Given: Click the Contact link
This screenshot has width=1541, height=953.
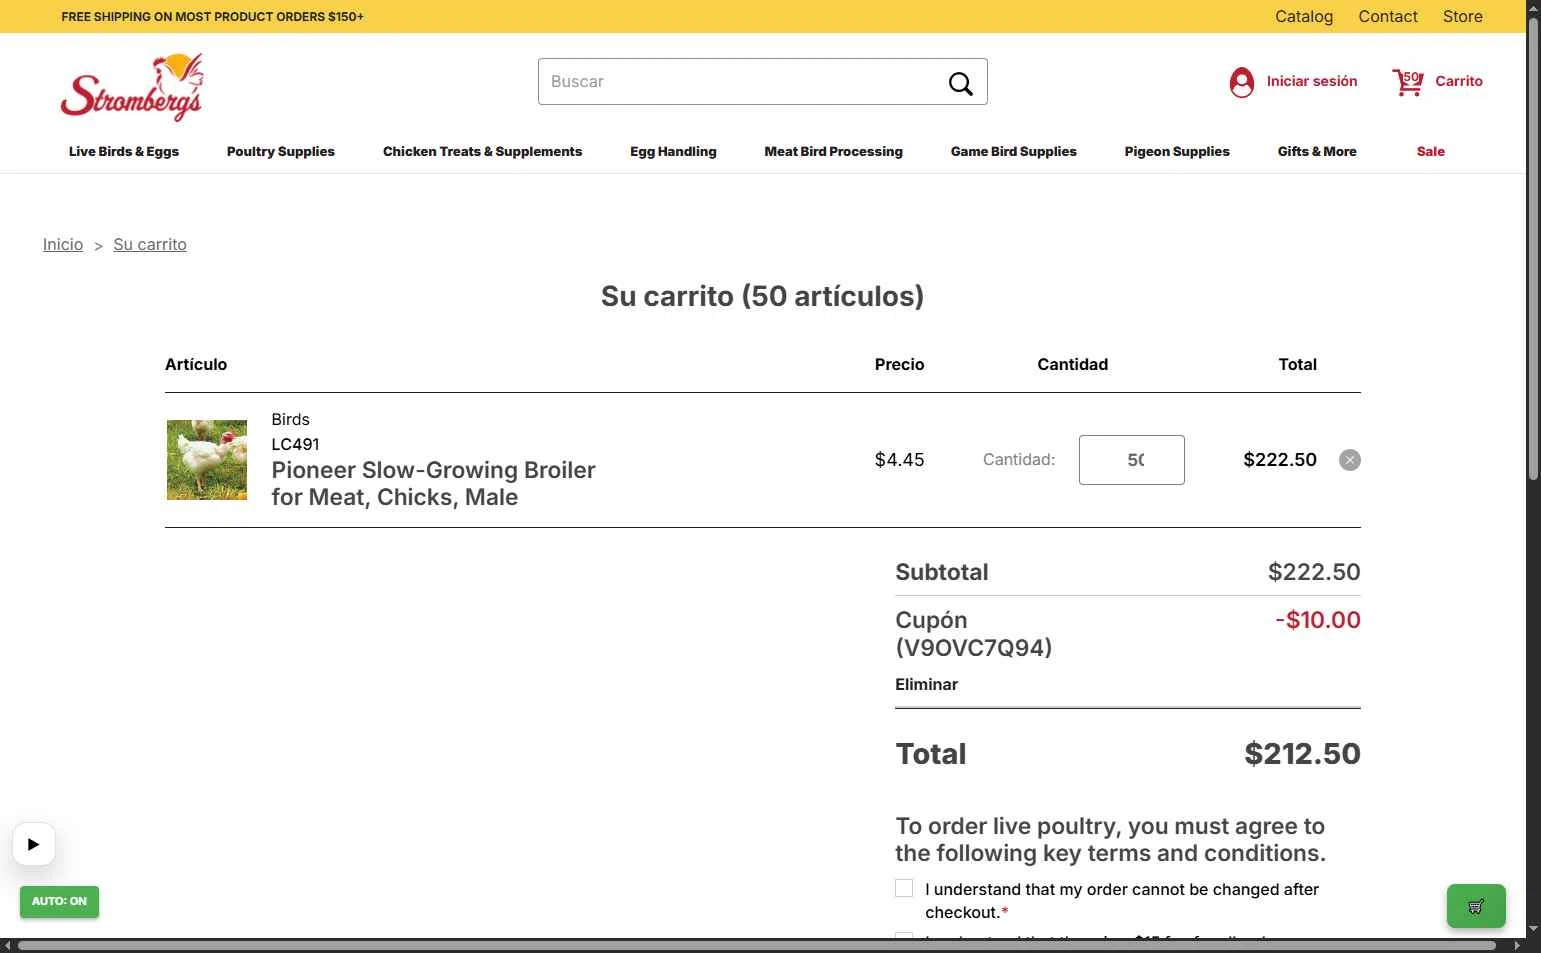Looking at the screenshot, I should tap(1388, 16).
